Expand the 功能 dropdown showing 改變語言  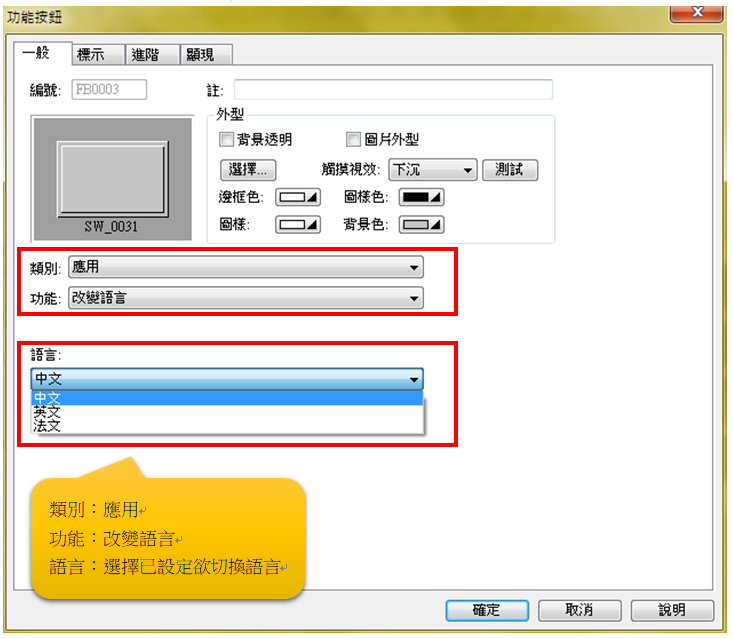pos(246,298)
